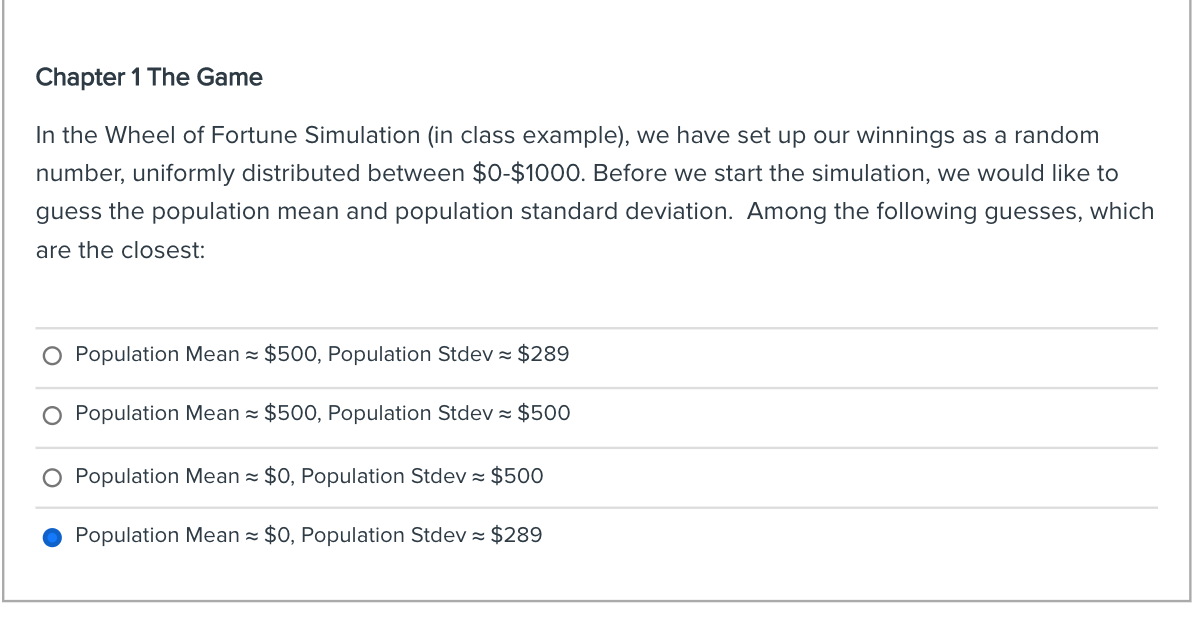Click the "$0-$1000" range in the question
Screen dimensions: 1202x620
(530, 174)
